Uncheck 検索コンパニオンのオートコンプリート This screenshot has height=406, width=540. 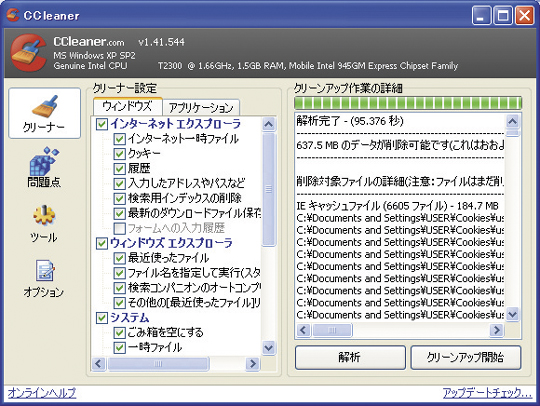(x=119, y=288)
